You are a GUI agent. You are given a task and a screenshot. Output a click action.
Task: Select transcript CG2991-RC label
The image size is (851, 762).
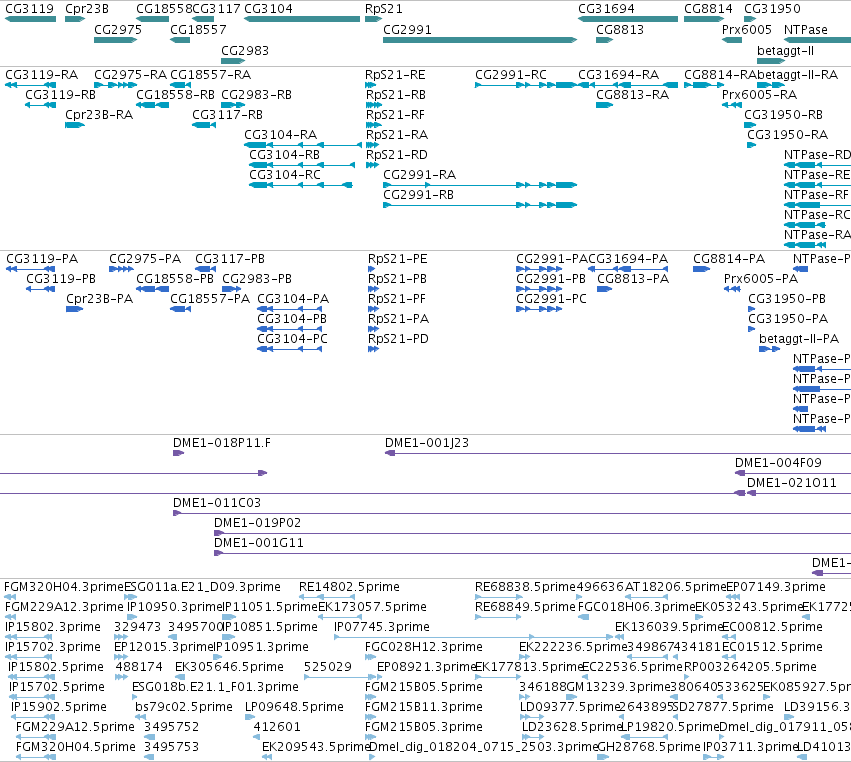[x=511, y=74]
